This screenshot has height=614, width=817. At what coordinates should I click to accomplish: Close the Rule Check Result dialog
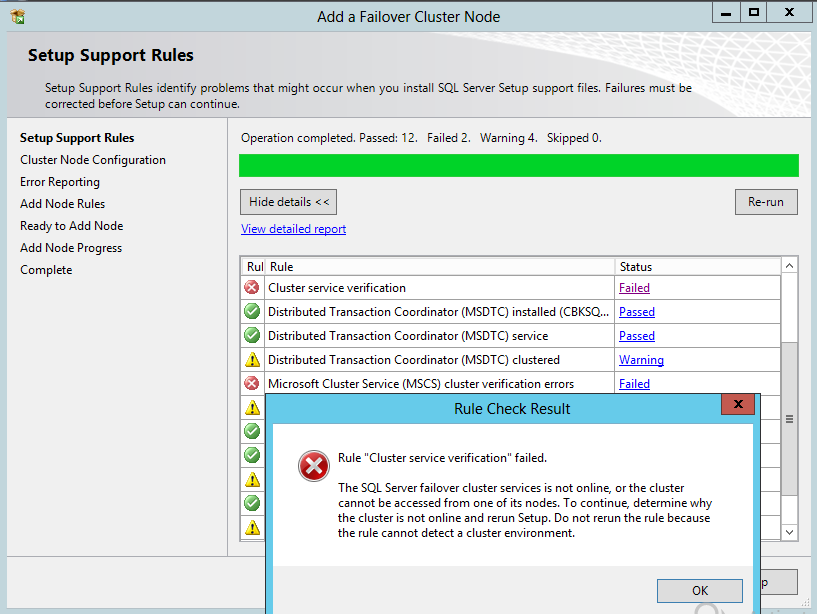738,404
